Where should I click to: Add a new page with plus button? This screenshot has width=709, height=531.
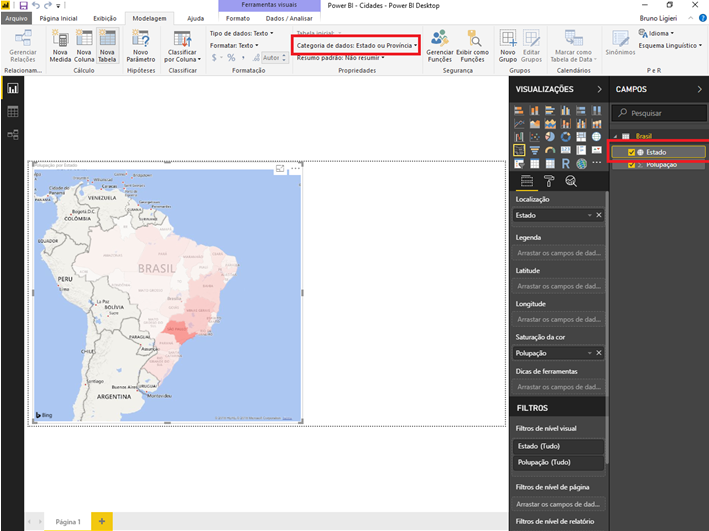(x=102, y=522)
